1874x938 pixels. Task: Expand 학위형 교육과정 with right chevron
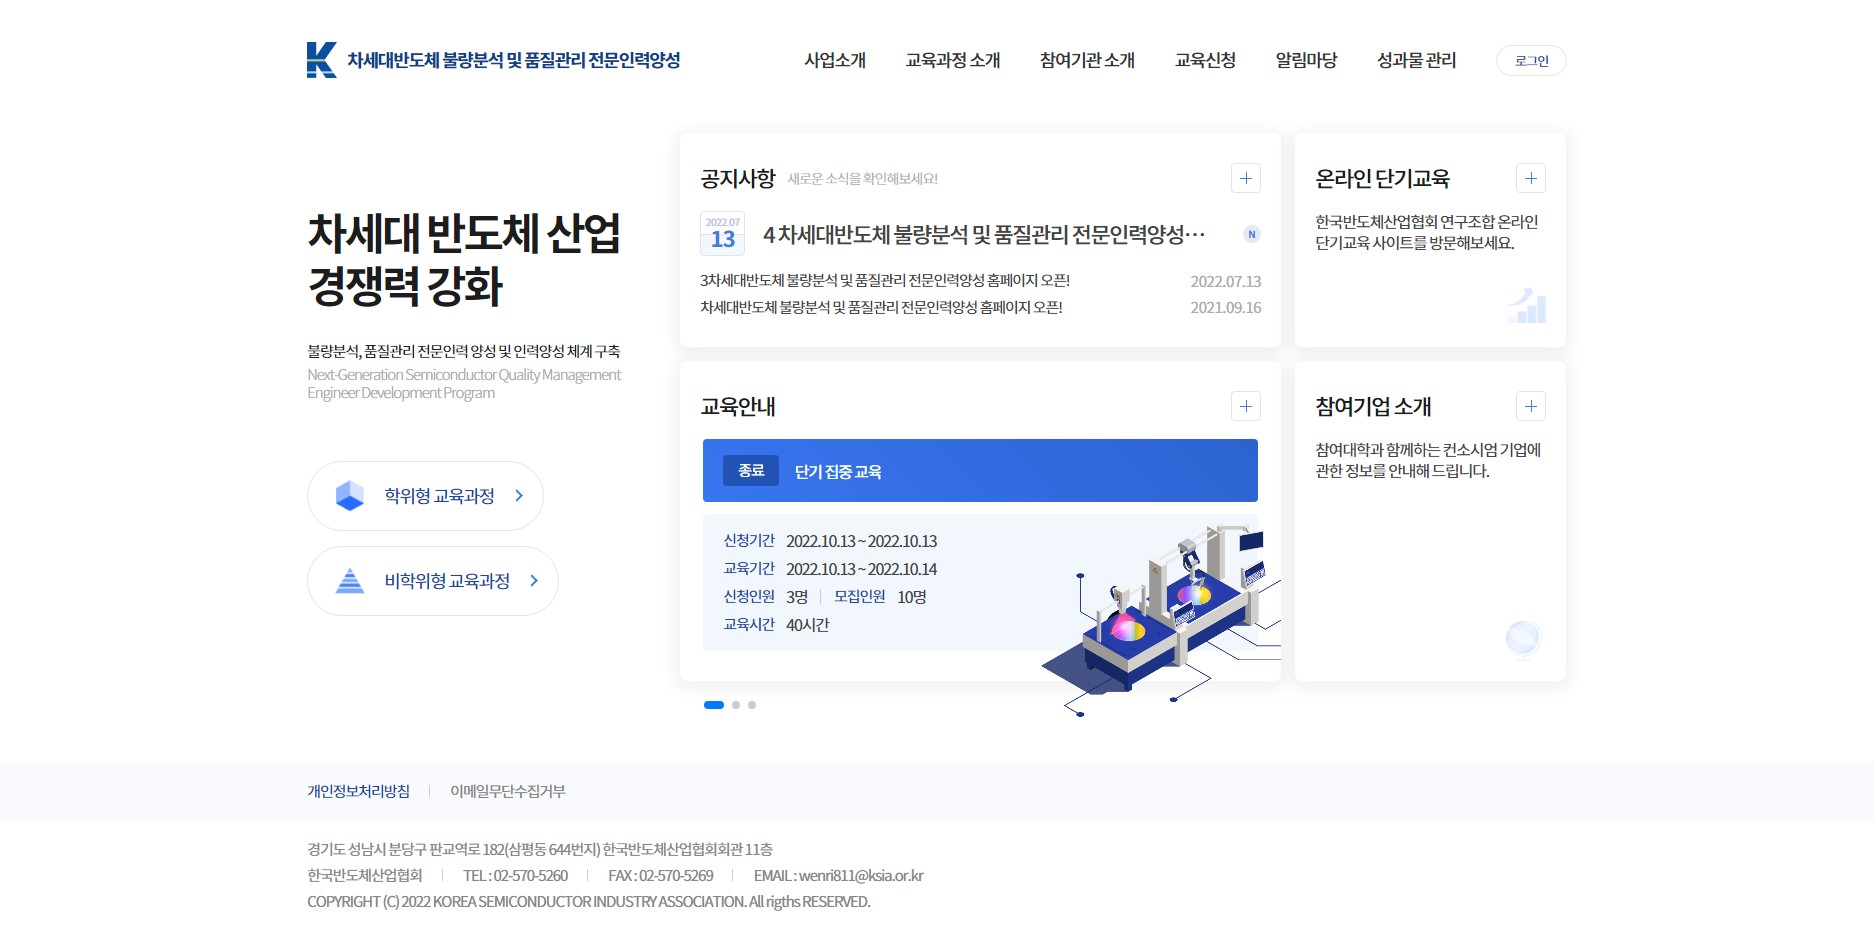(x=519, y=496)
